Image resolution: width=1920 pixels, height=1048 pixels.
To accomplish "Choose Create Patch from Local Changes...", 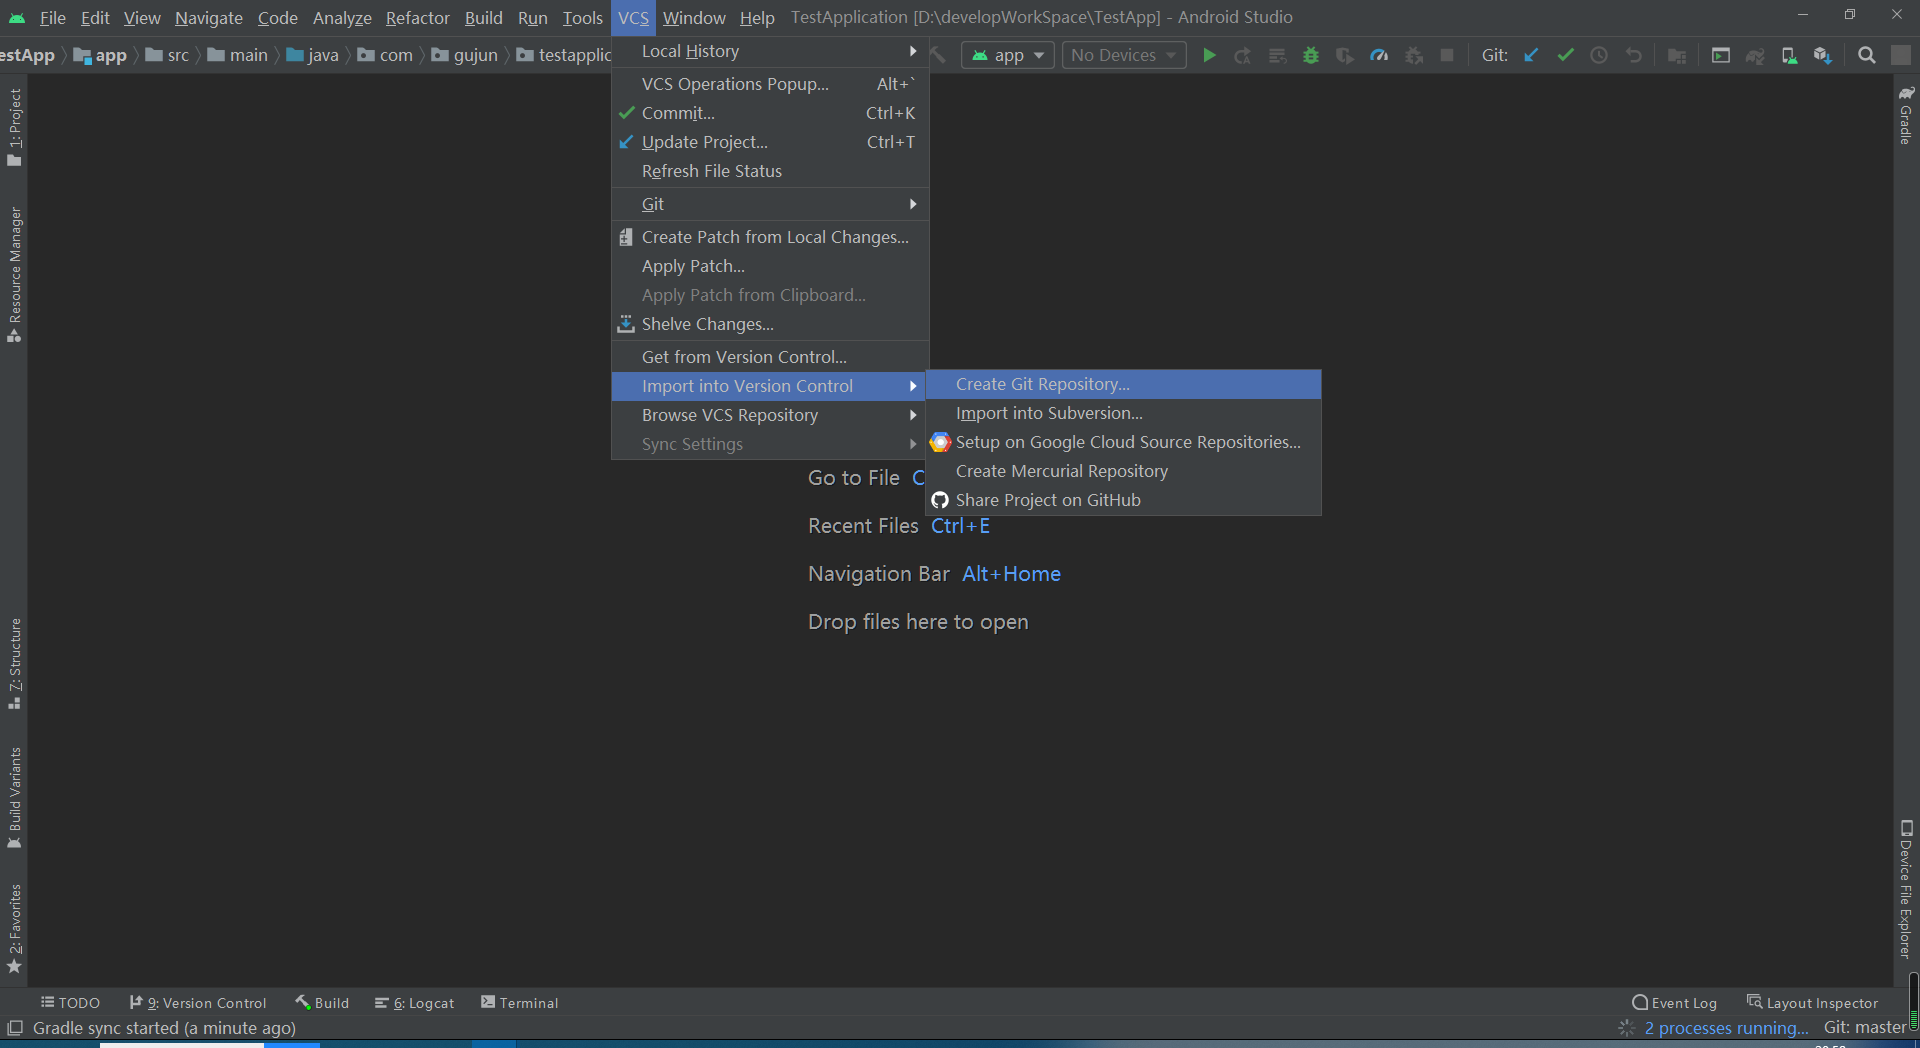I will coord(770,237).
